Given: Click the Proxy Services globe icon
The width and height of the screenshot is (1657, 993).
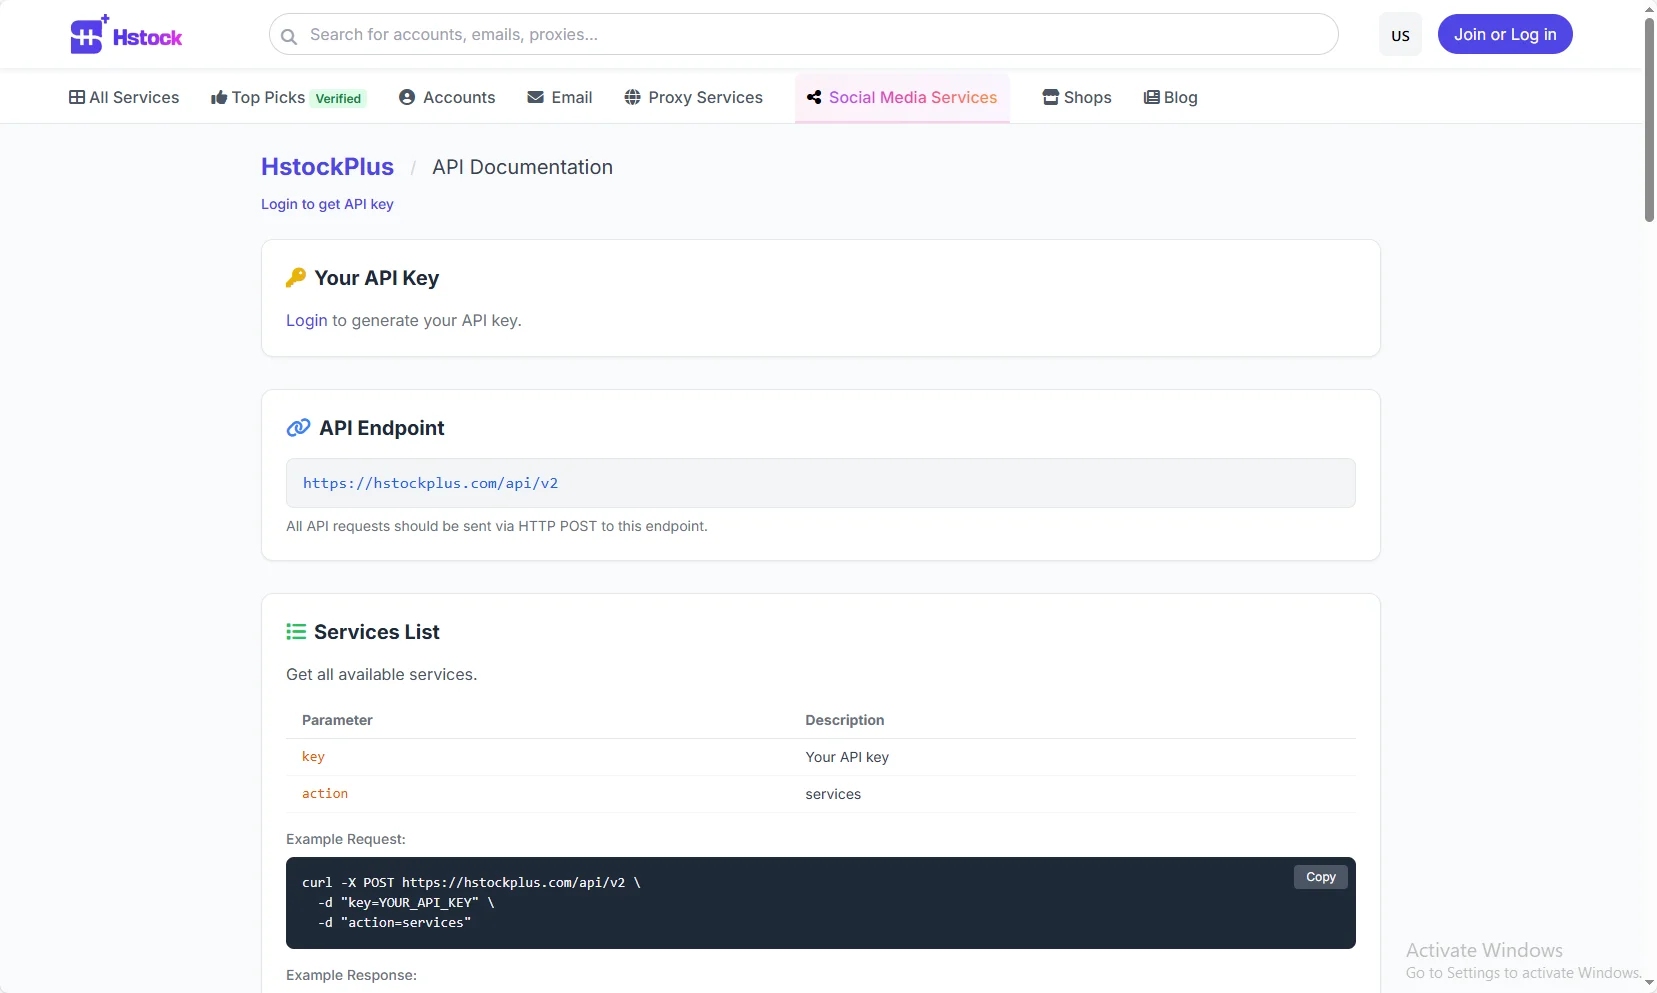Looking at the screenshot, I should tap(633, 97).
